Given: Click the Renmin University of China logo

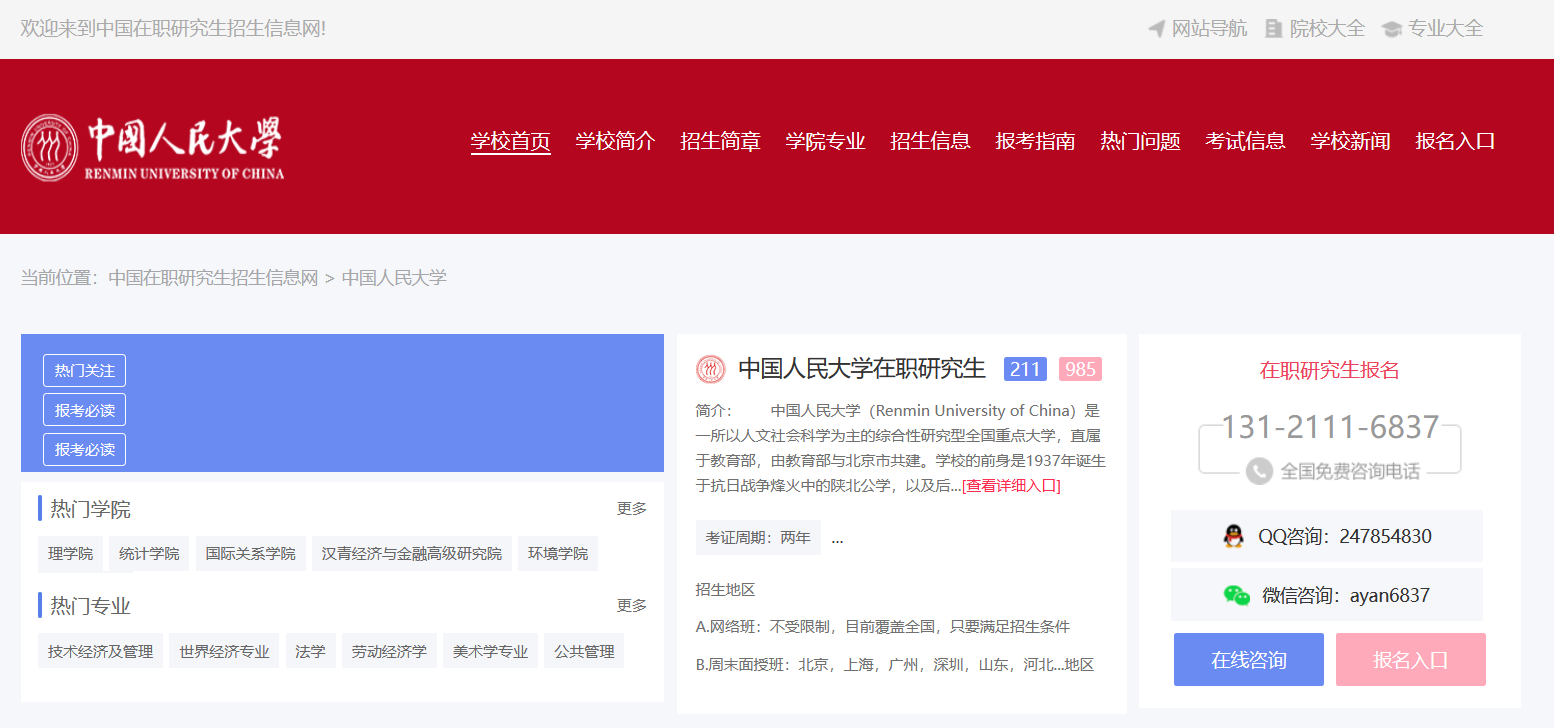Looking at the screenshot, I should pos(152,148).
